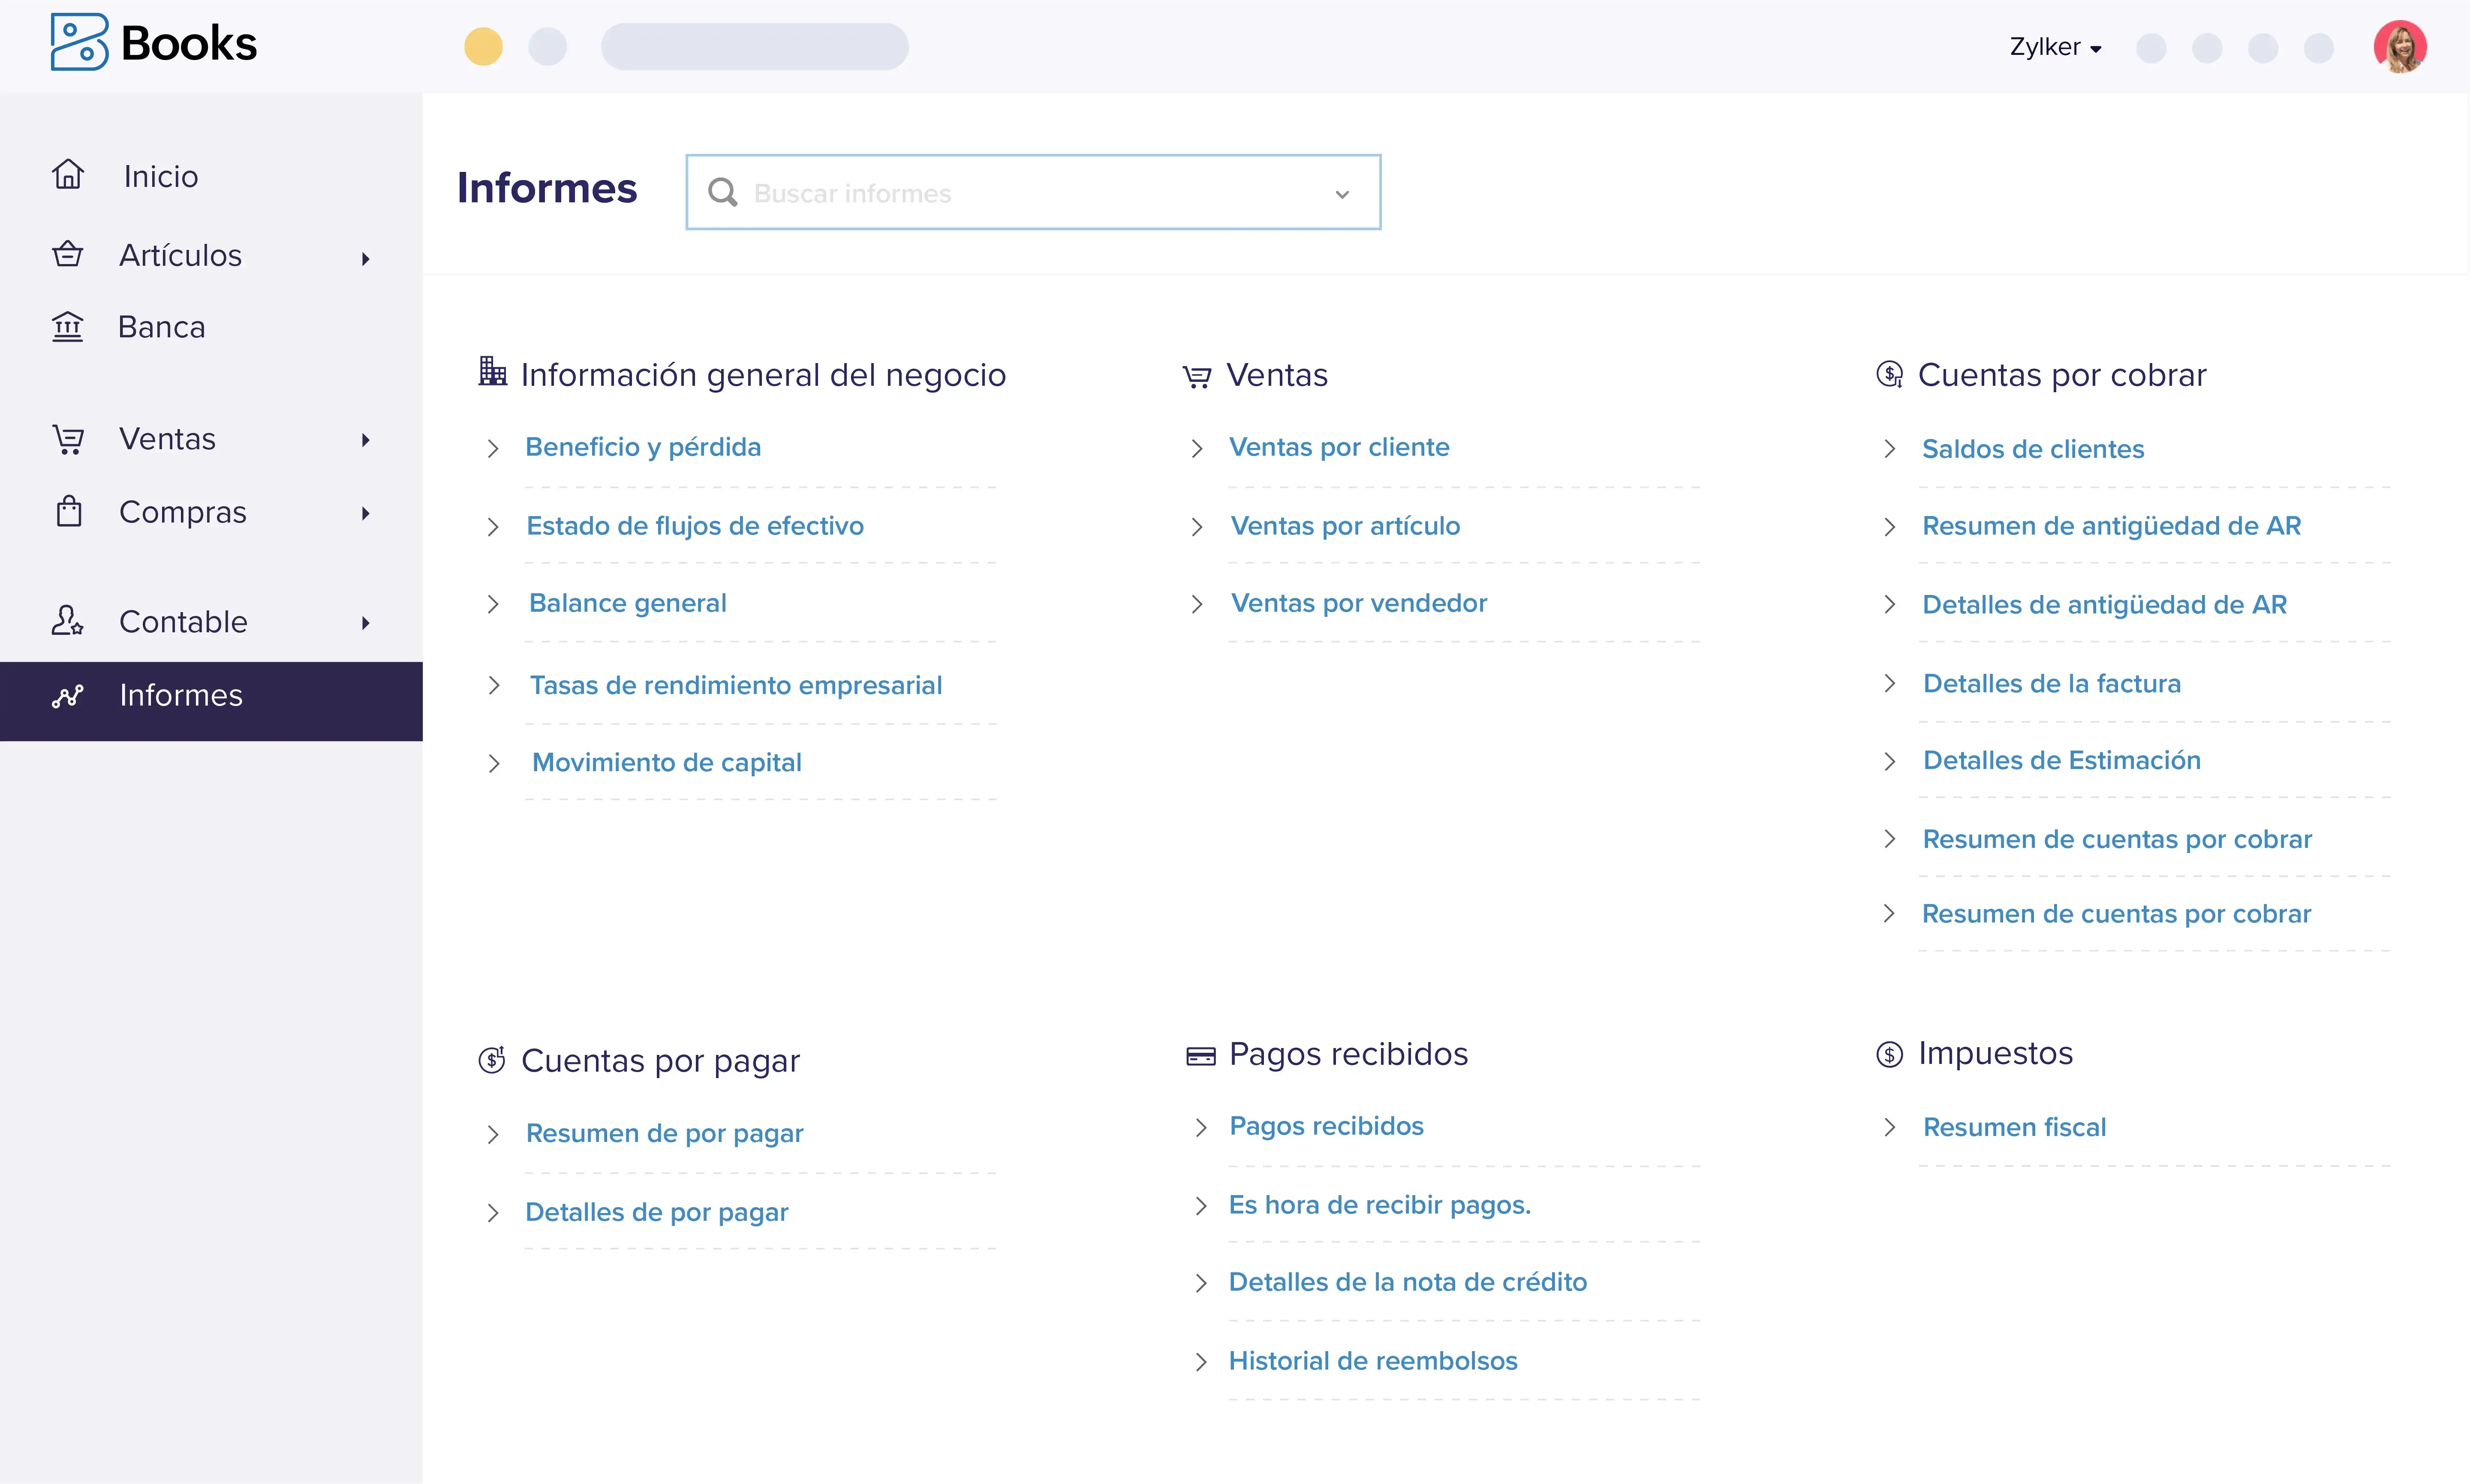Click the Inicio home icon
2470x1484 pixels.
pos(68,175)
